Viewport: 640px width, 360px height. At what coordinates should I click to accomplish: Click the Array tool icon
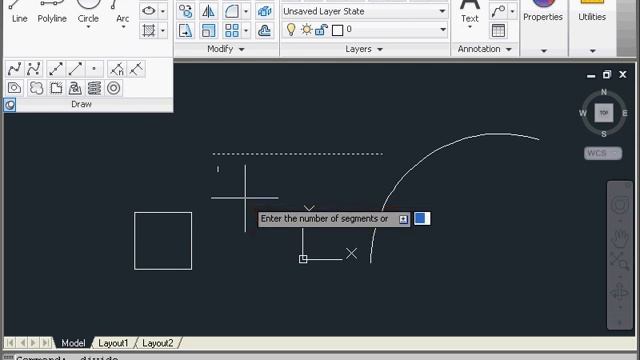(x=232, y=31)
